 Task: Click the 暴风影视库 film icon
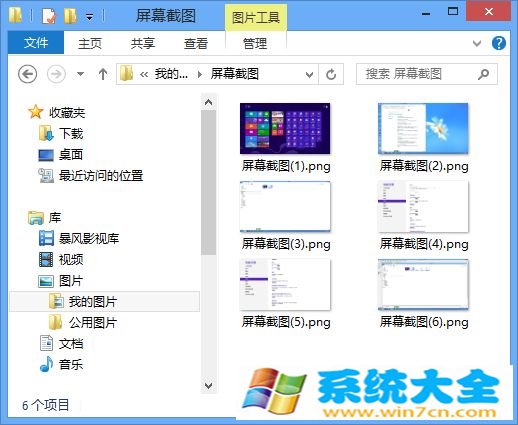point(46,238)
